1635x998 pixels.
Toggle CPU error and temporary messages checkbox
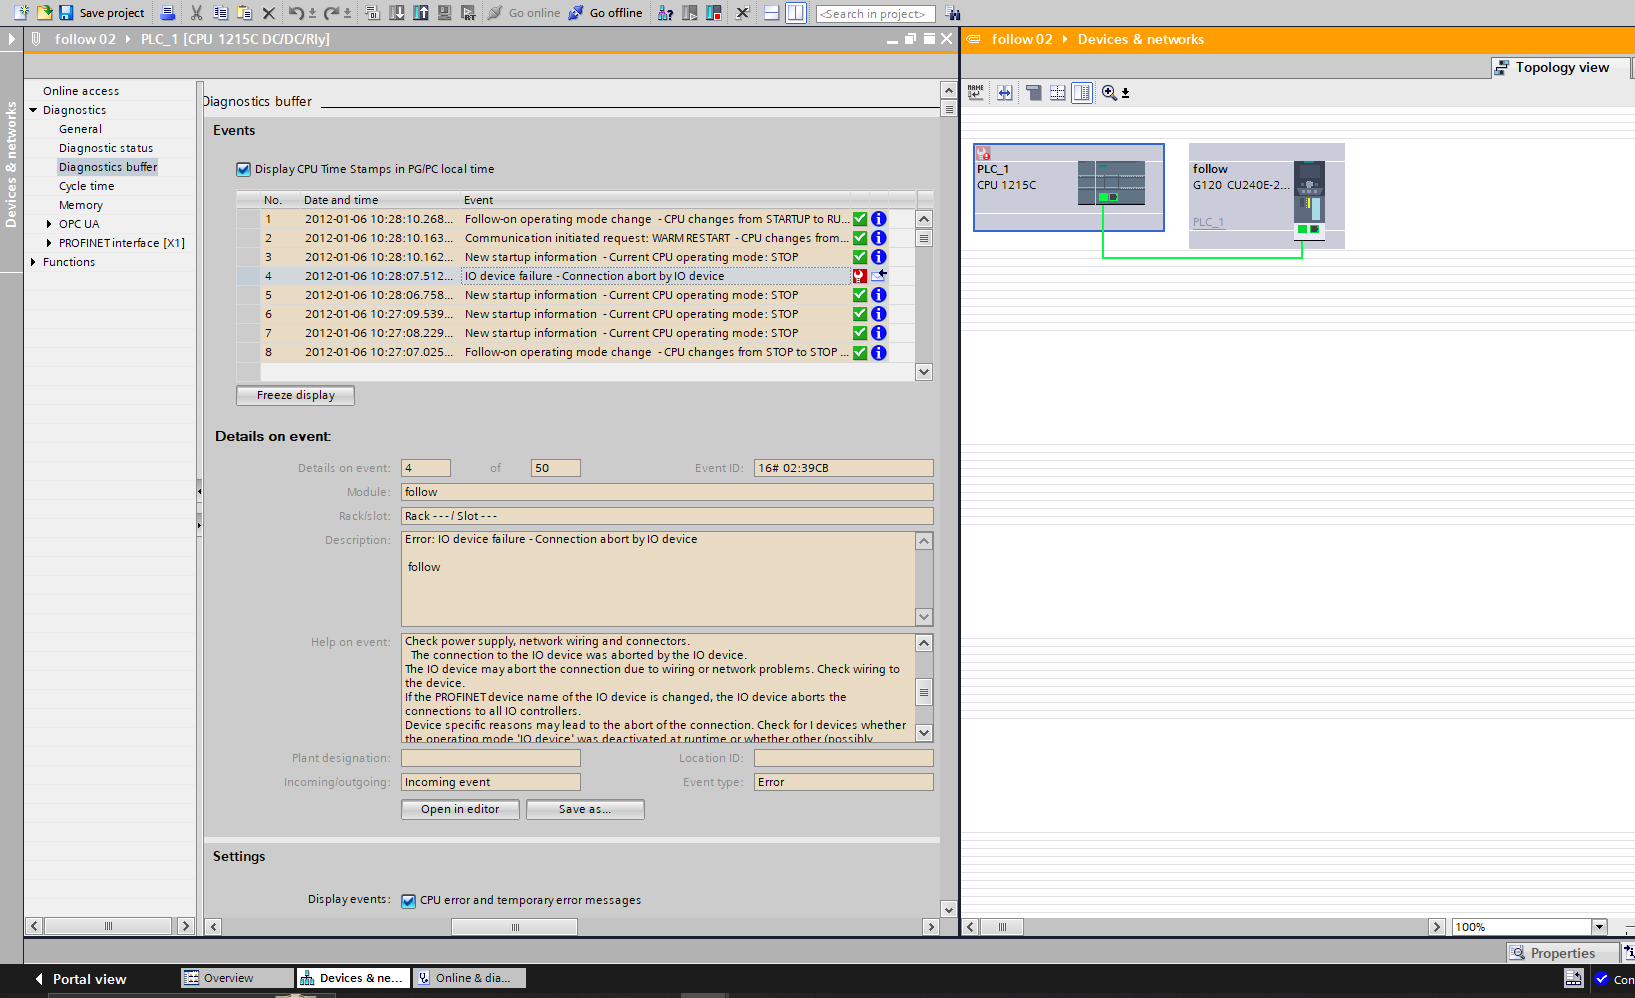408,901
